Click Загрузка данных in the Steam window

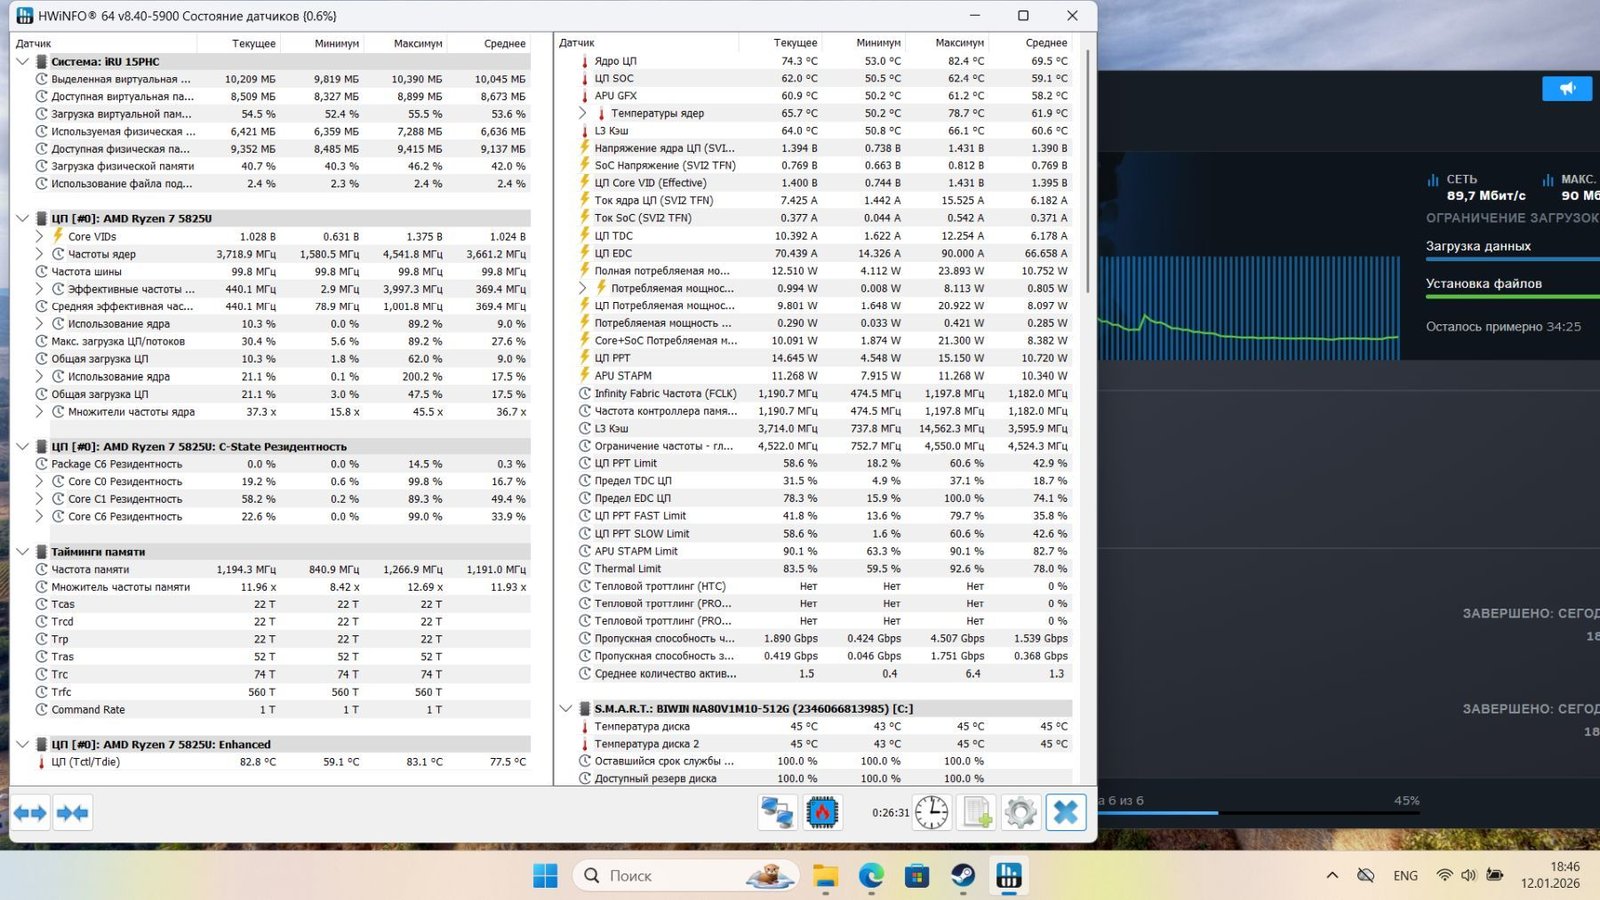1478,246
